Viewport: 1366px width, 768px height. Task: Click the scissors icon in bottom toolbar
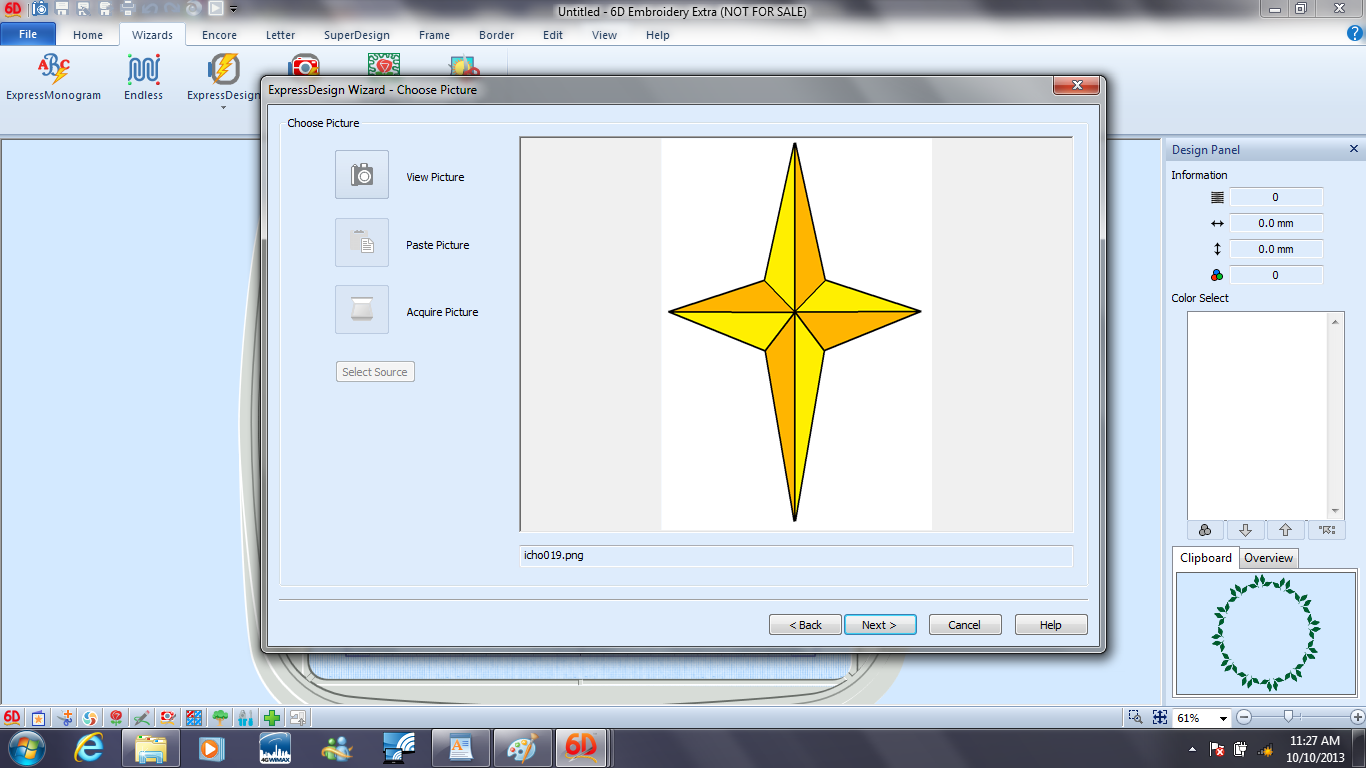click(65, 717)
